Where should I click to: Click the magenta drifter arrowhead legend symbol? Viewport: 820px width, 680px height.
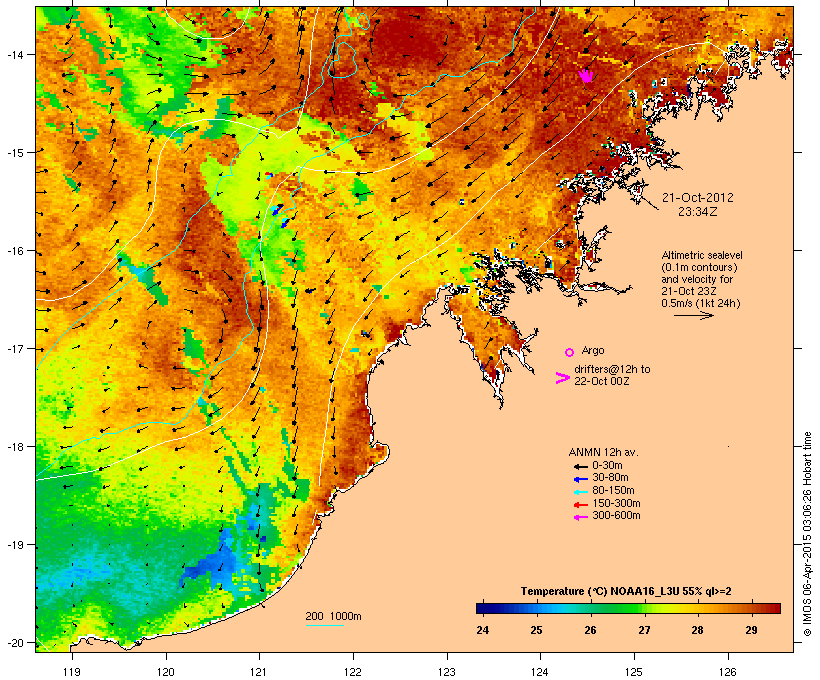[562, 378]
